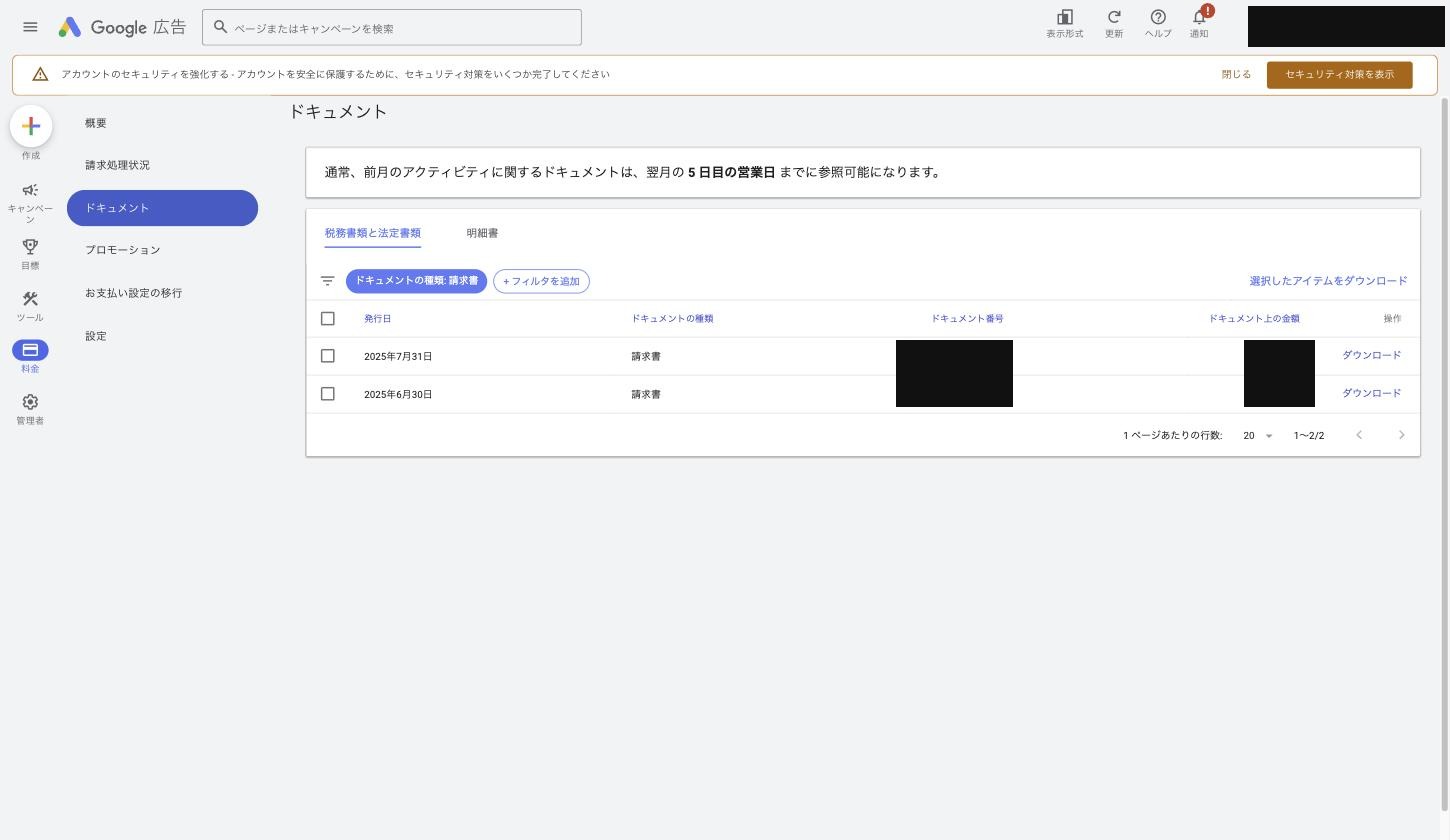The image size is (1450, 840).
Task: Click the 作成 plus button
Action: coord(31,126)
